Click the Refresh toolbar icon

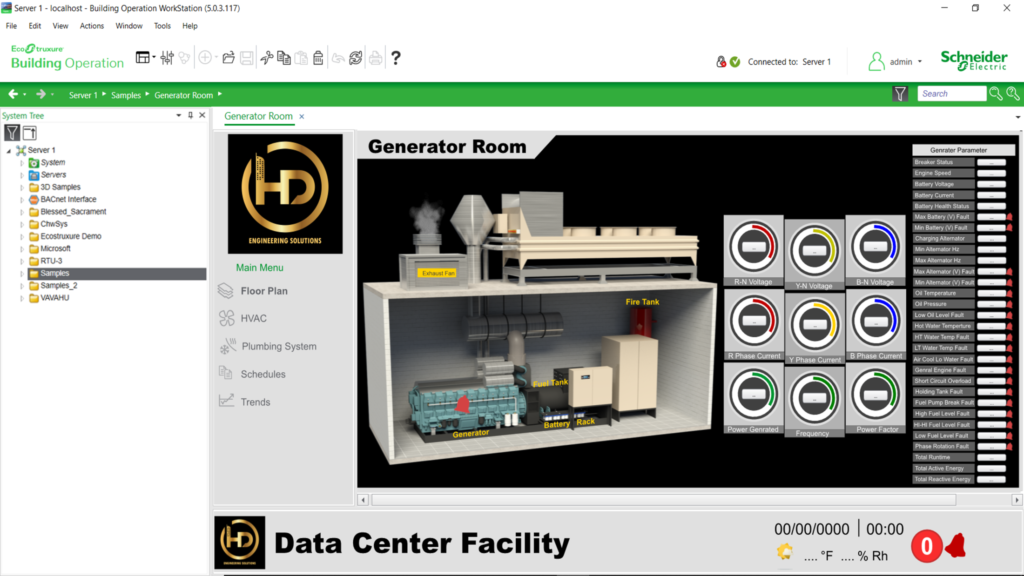tap(355, 58)
